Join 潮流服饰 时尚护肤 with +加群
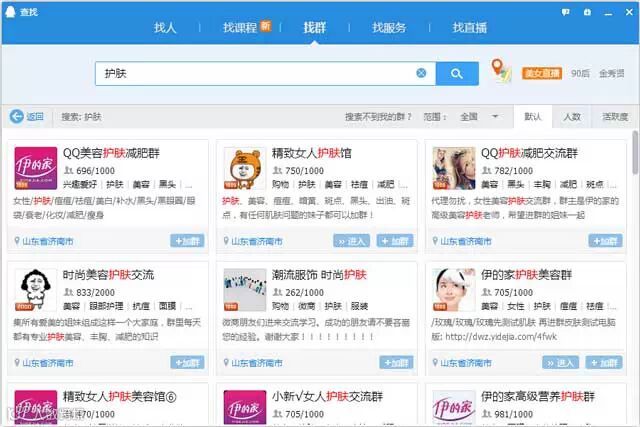Screen dimensions: 640x427 [x=396, y=363]
